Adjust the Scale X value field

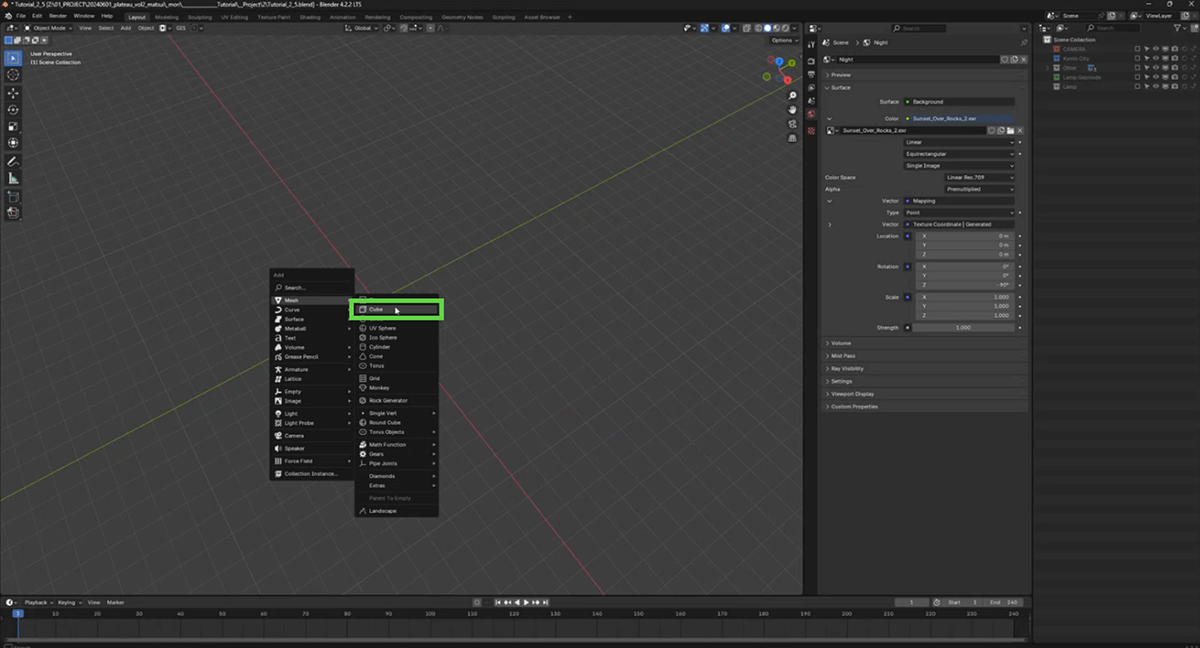click(967, 297)
